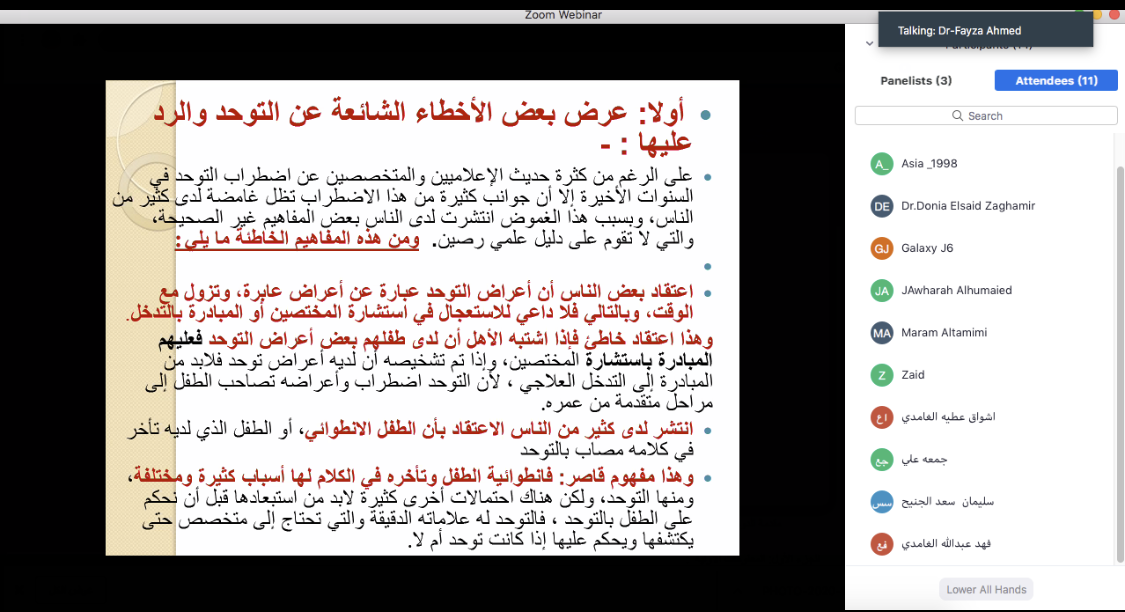Click Maram Altamimi's MA avatar icon
Viewport: 1125px width, 612px height.
881,333
